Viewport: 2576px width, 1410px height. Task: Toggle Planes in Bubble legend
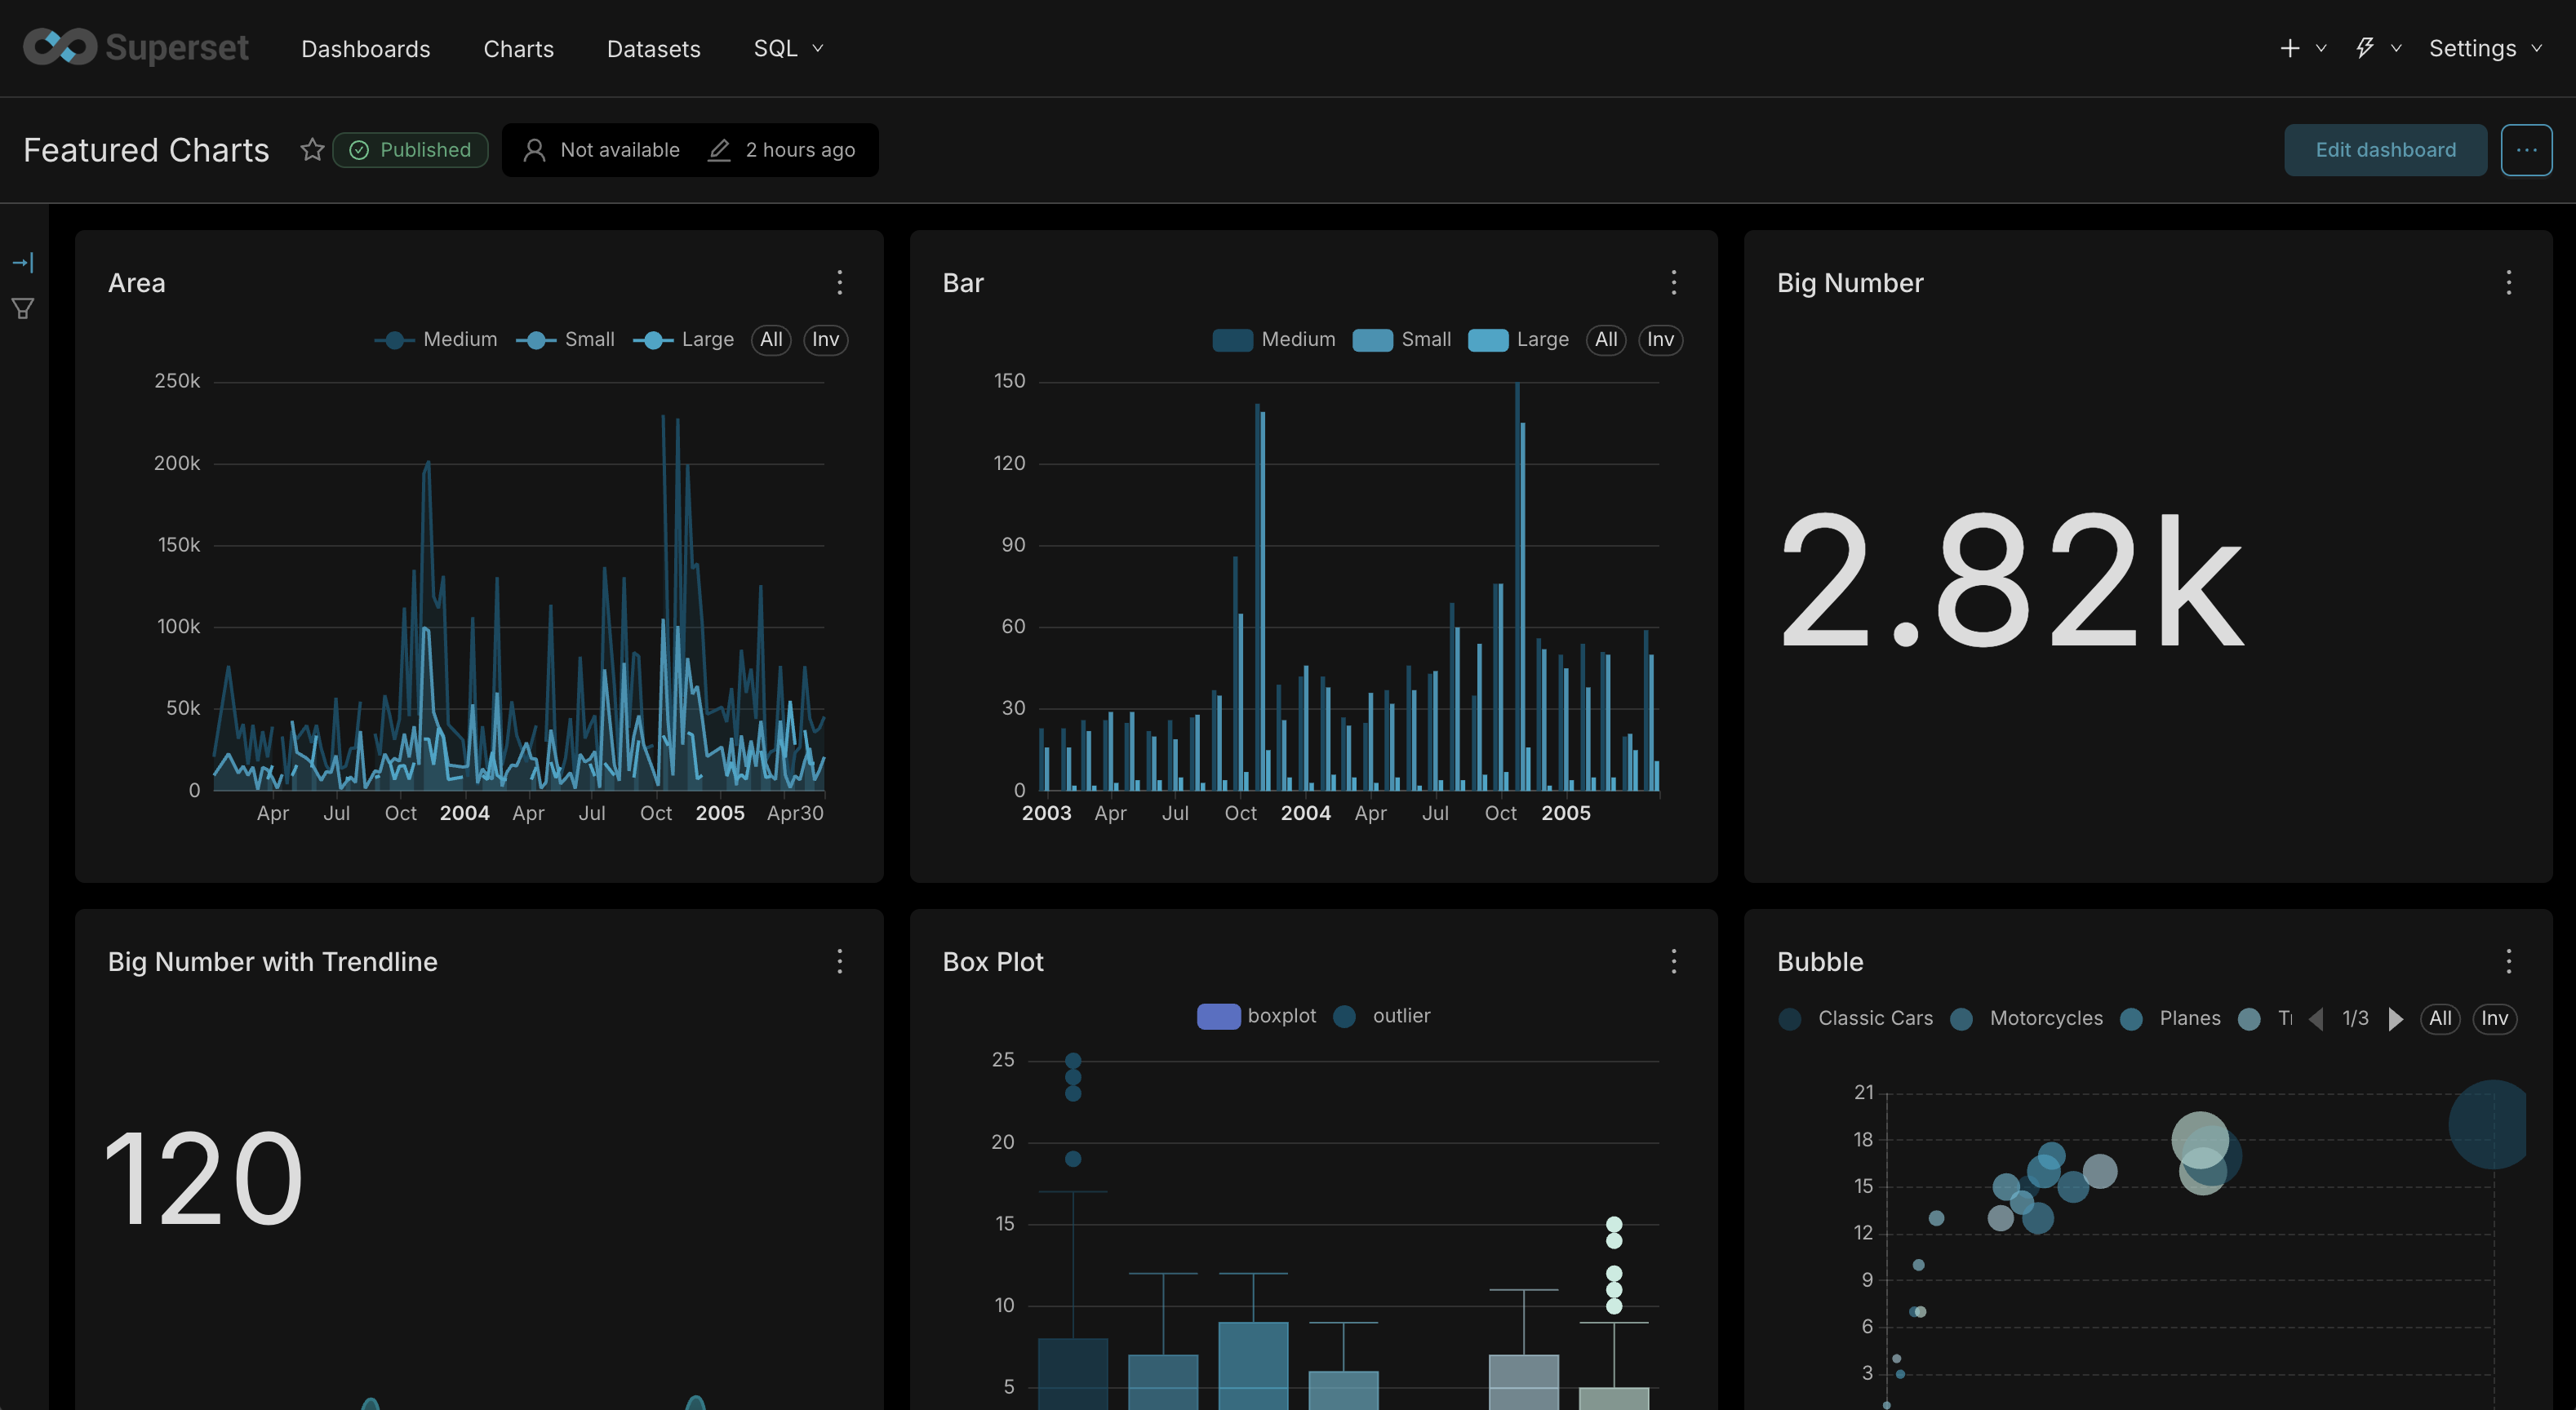[2170, 1018]
